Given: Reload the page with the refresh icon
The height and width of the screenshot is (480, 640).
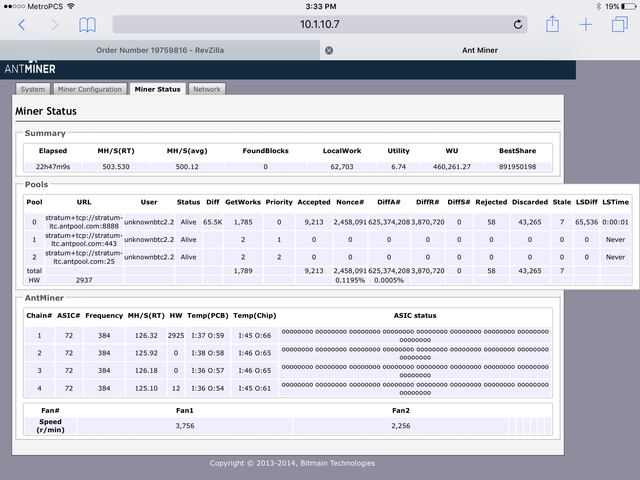Looking at the screenshot, I should pyautogui.click(x=518, y=24).
